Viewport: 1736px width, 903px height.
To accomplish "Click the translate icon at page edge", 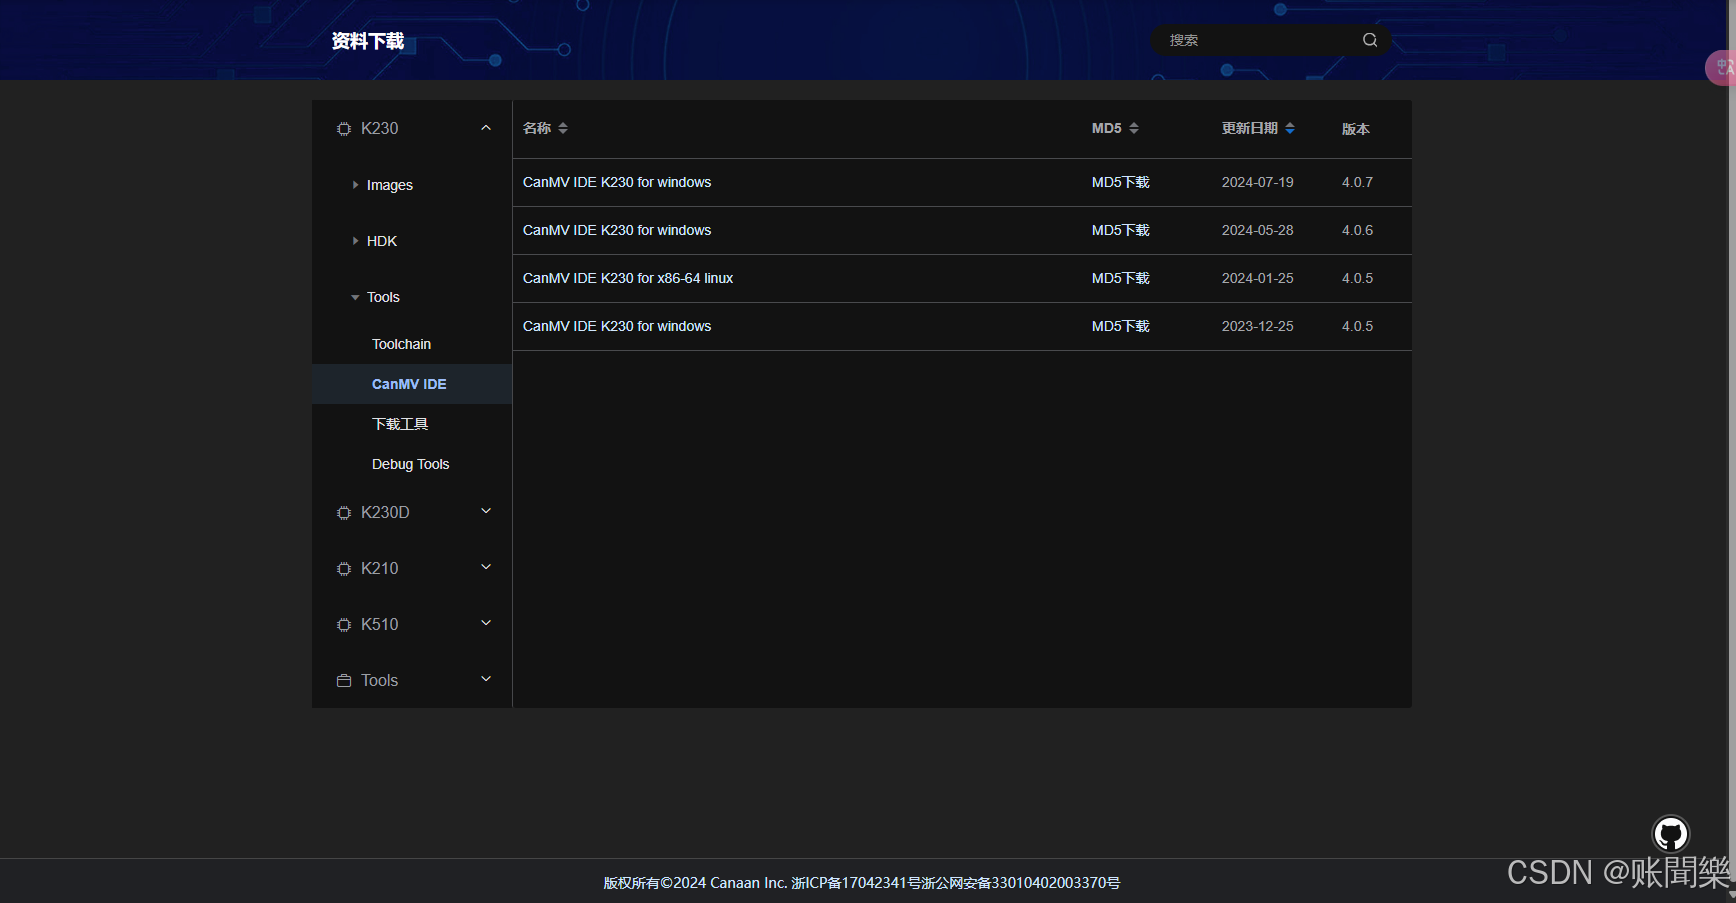I will [x=1723, y=67].
